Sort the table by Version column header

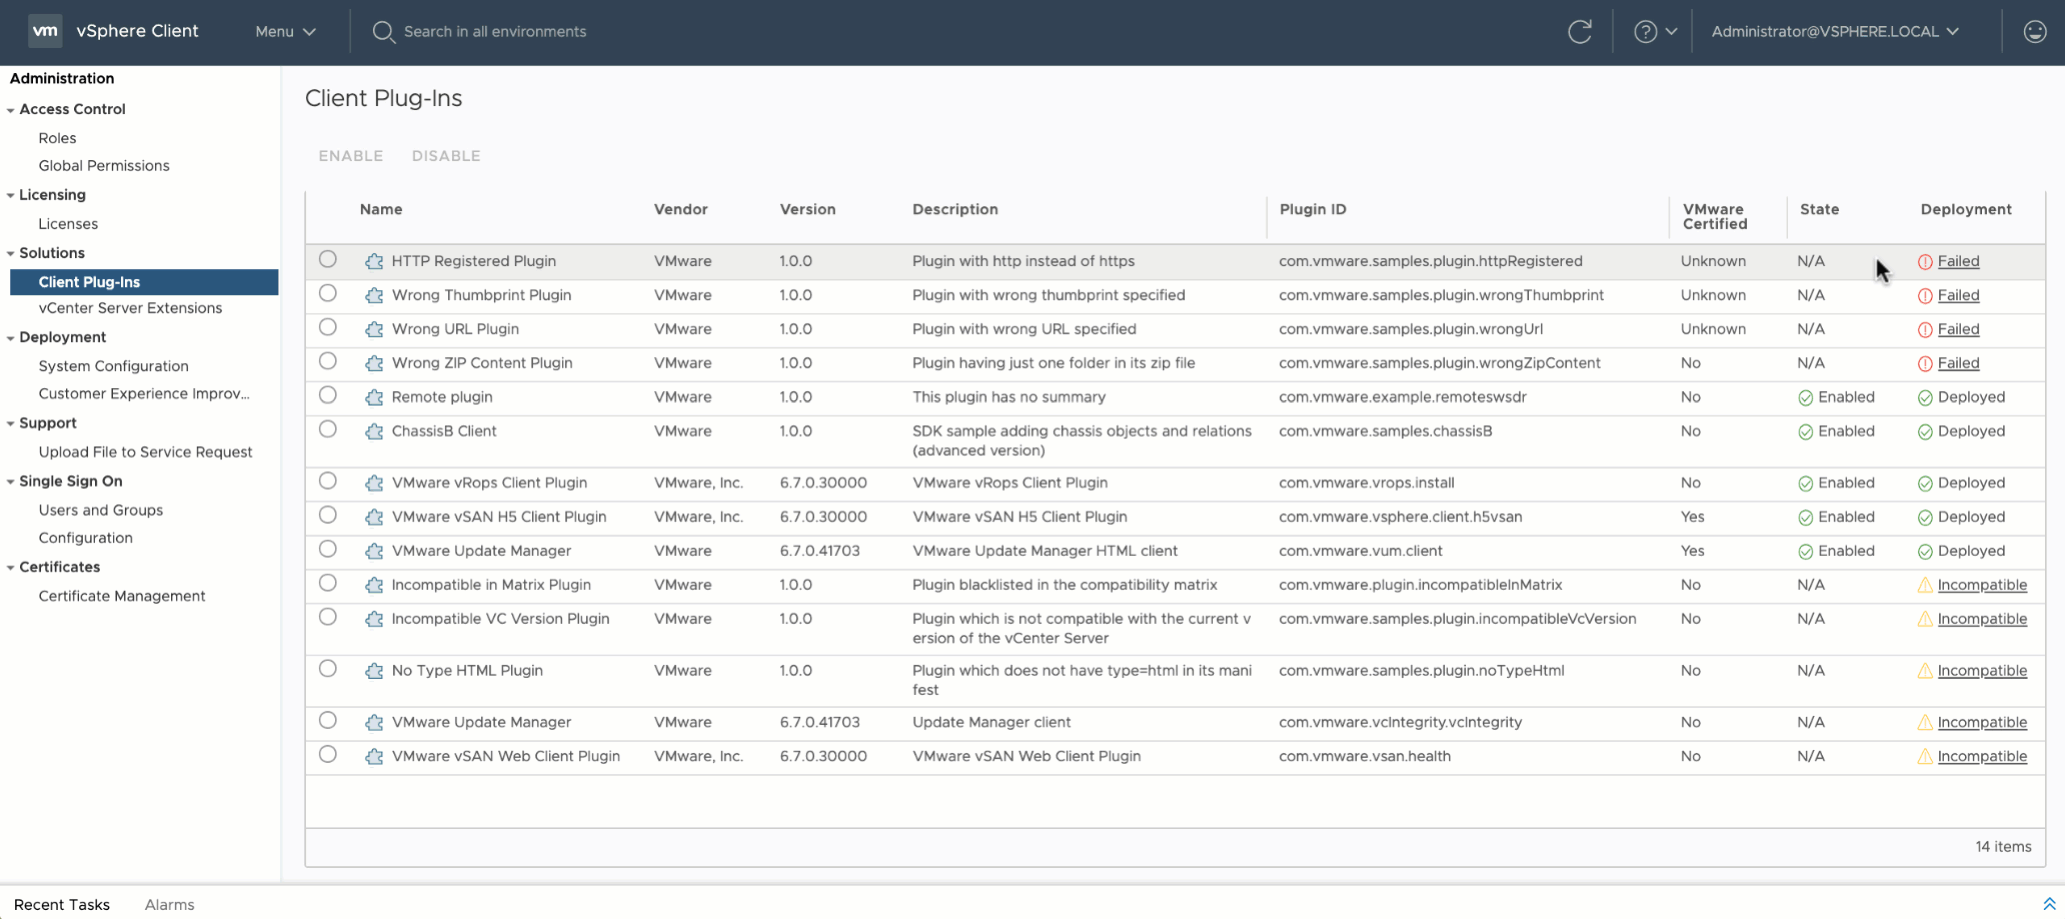(x=807, y=210)
